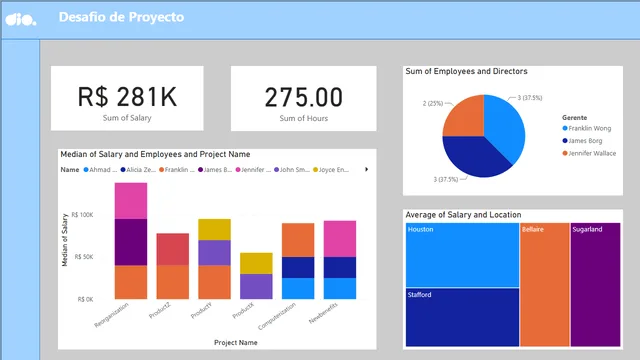Click 'Average of Salary and Location' chart title
640x360 pixels.
[x=463, y=215]
